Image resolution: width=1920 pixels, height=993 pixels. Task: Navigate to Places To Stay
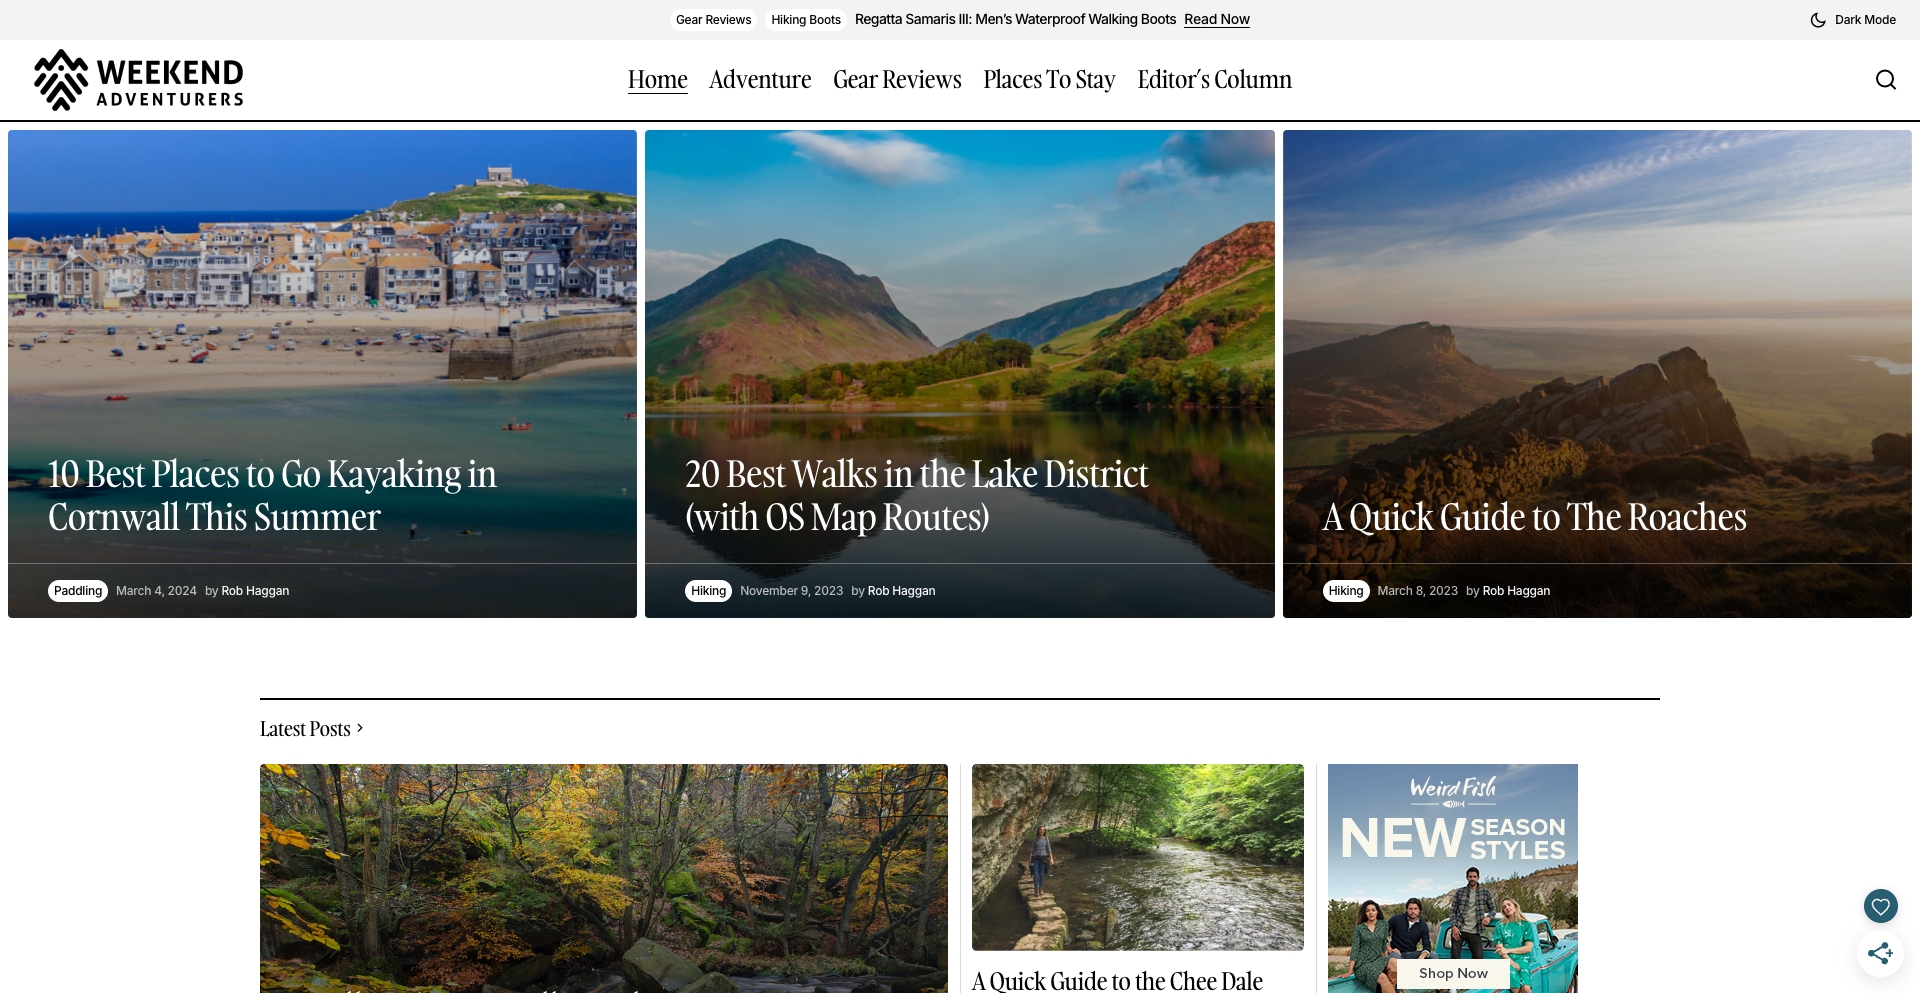coord(1048,80)
